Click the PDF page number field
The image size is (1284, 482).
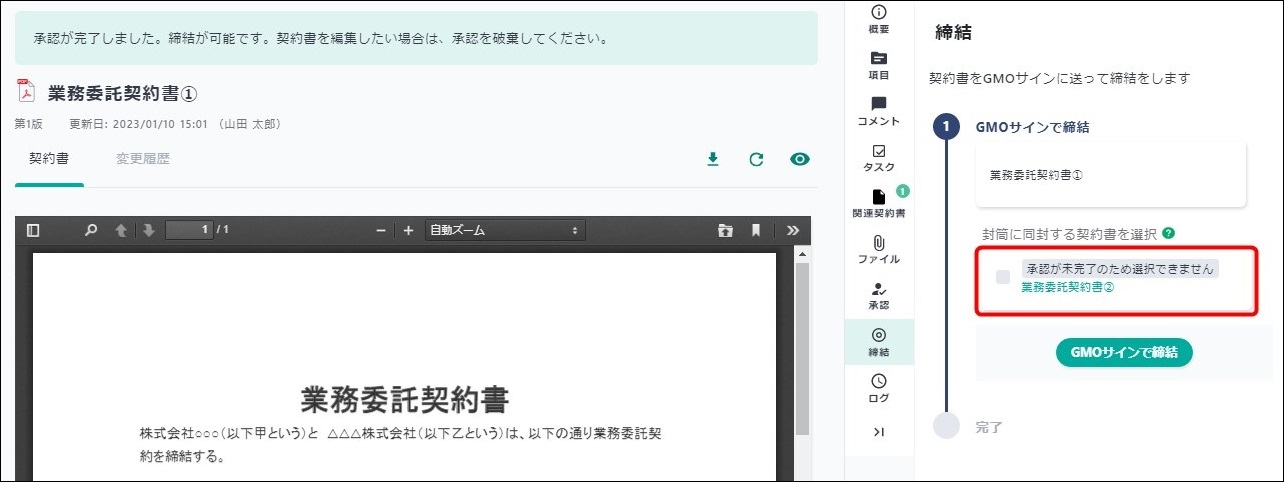tap(189, 230)
